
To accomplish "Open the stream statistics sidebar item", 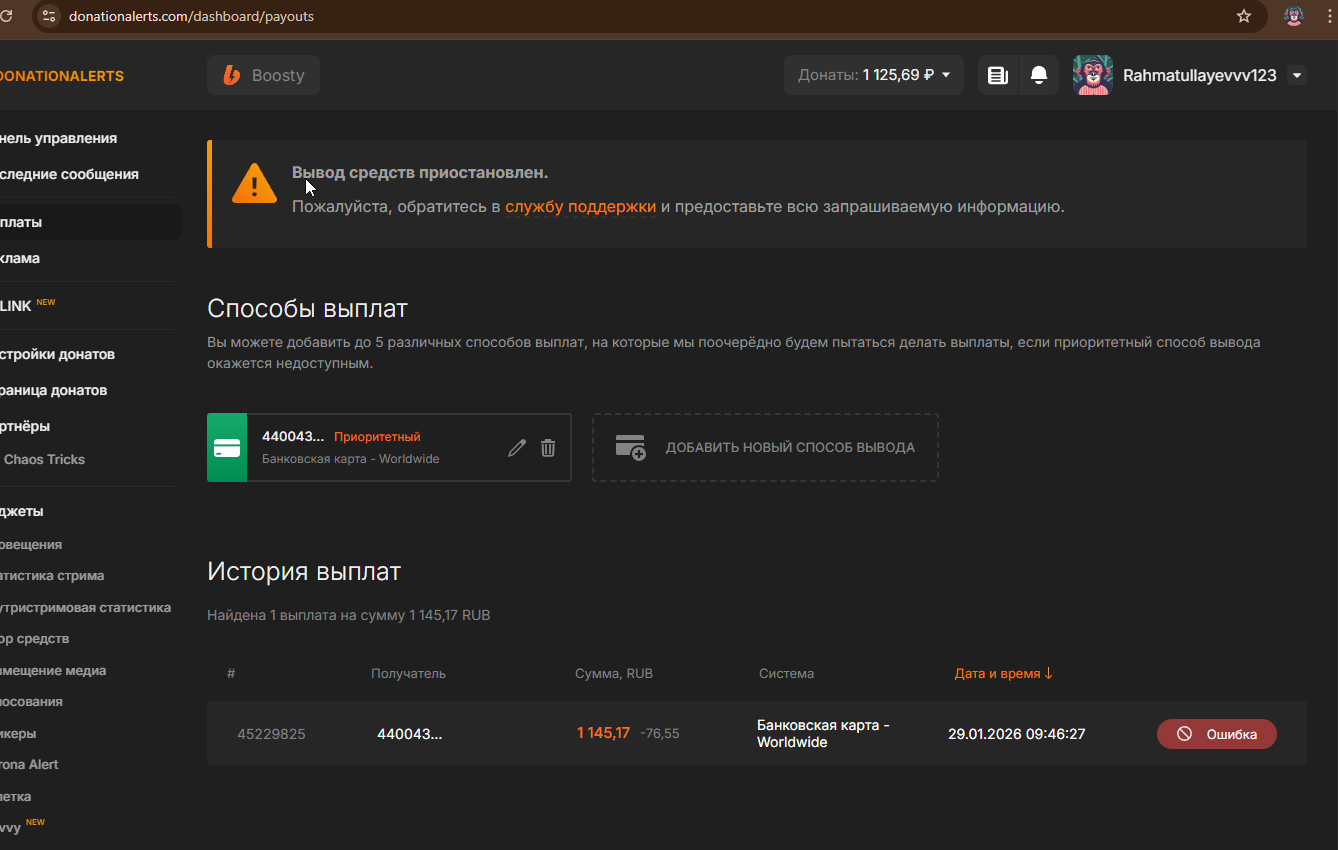I will coord(52,576).
